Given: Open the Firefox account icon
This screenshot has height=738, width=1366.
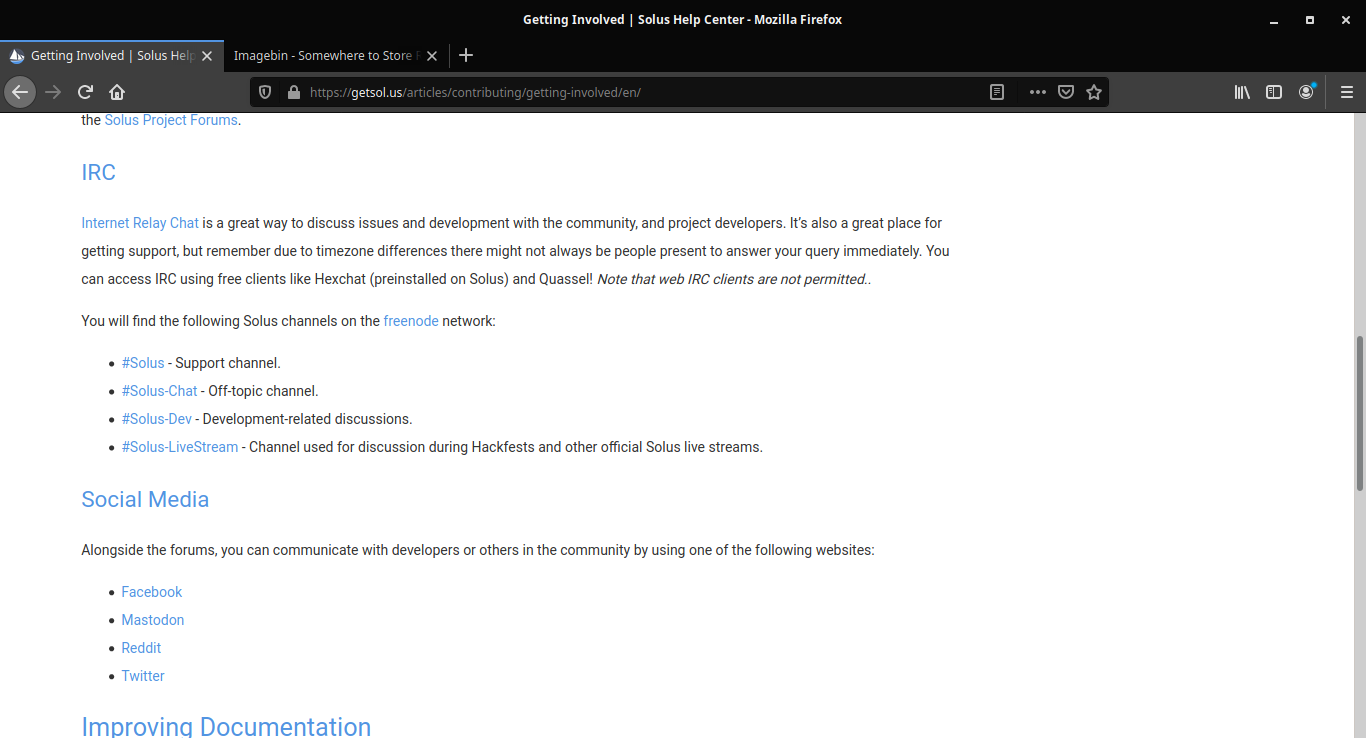Looking at the screenshot, I should click(1306, 92).
